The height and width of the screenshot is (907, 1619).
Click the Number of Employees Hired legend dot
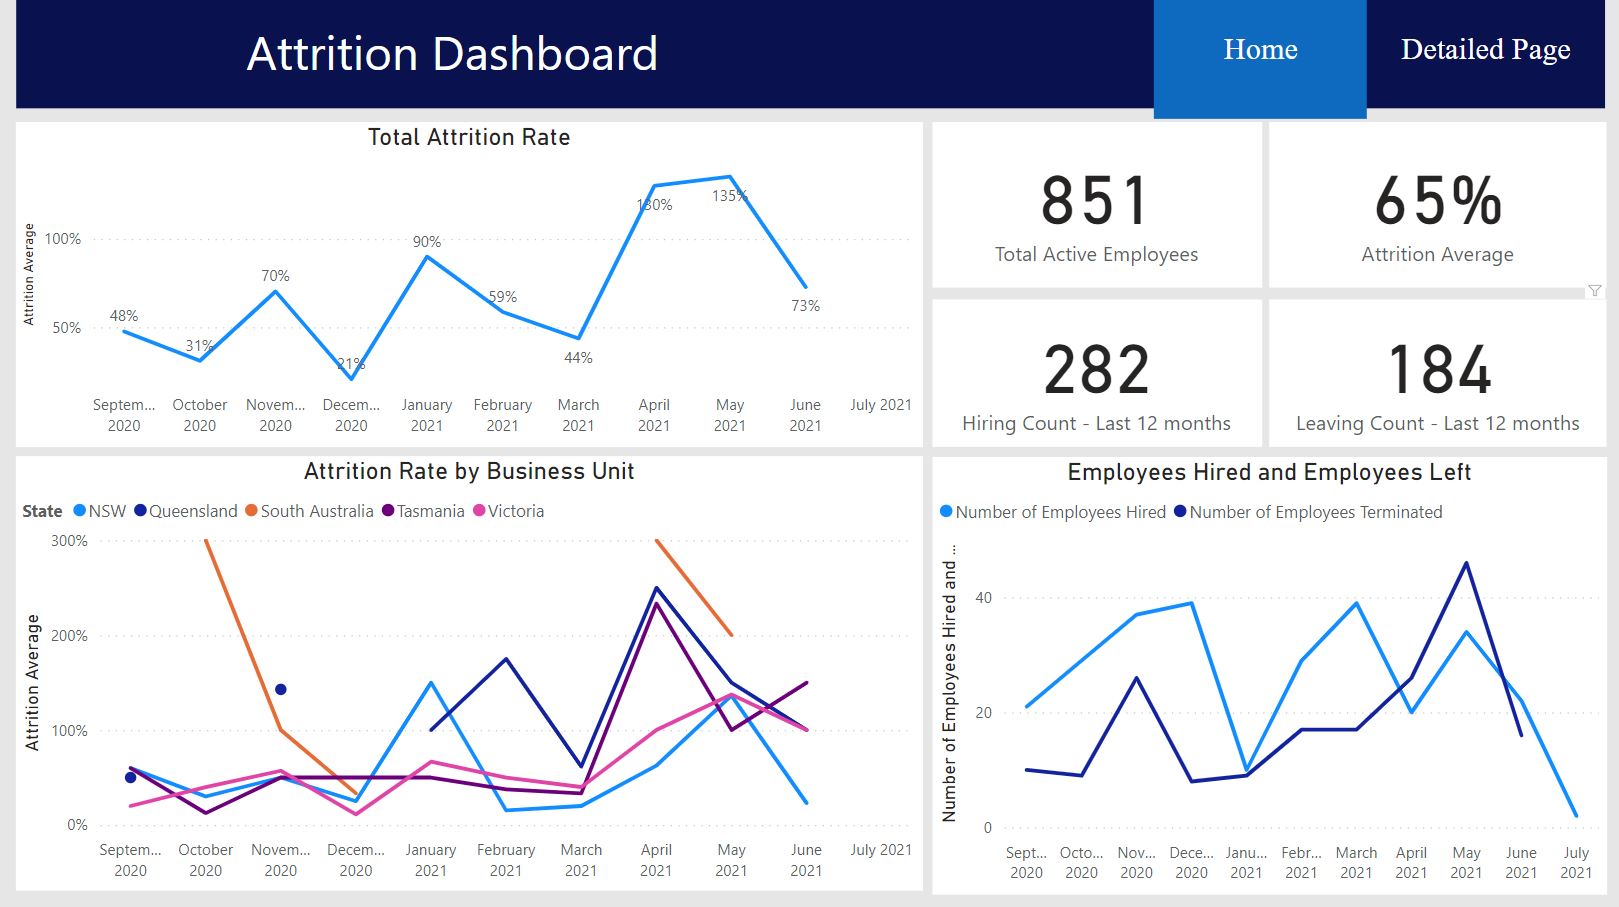coord(946,512)
